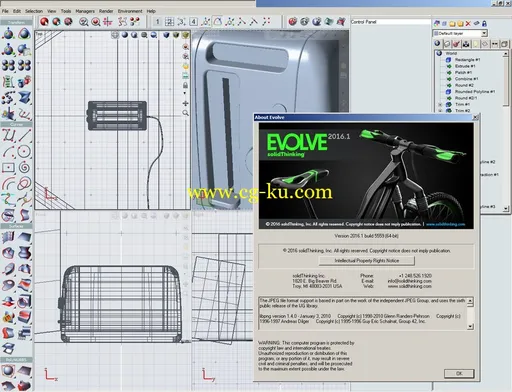512x392 pixels.
Task: Select the Line curve tool
Action: pos(24,135)
